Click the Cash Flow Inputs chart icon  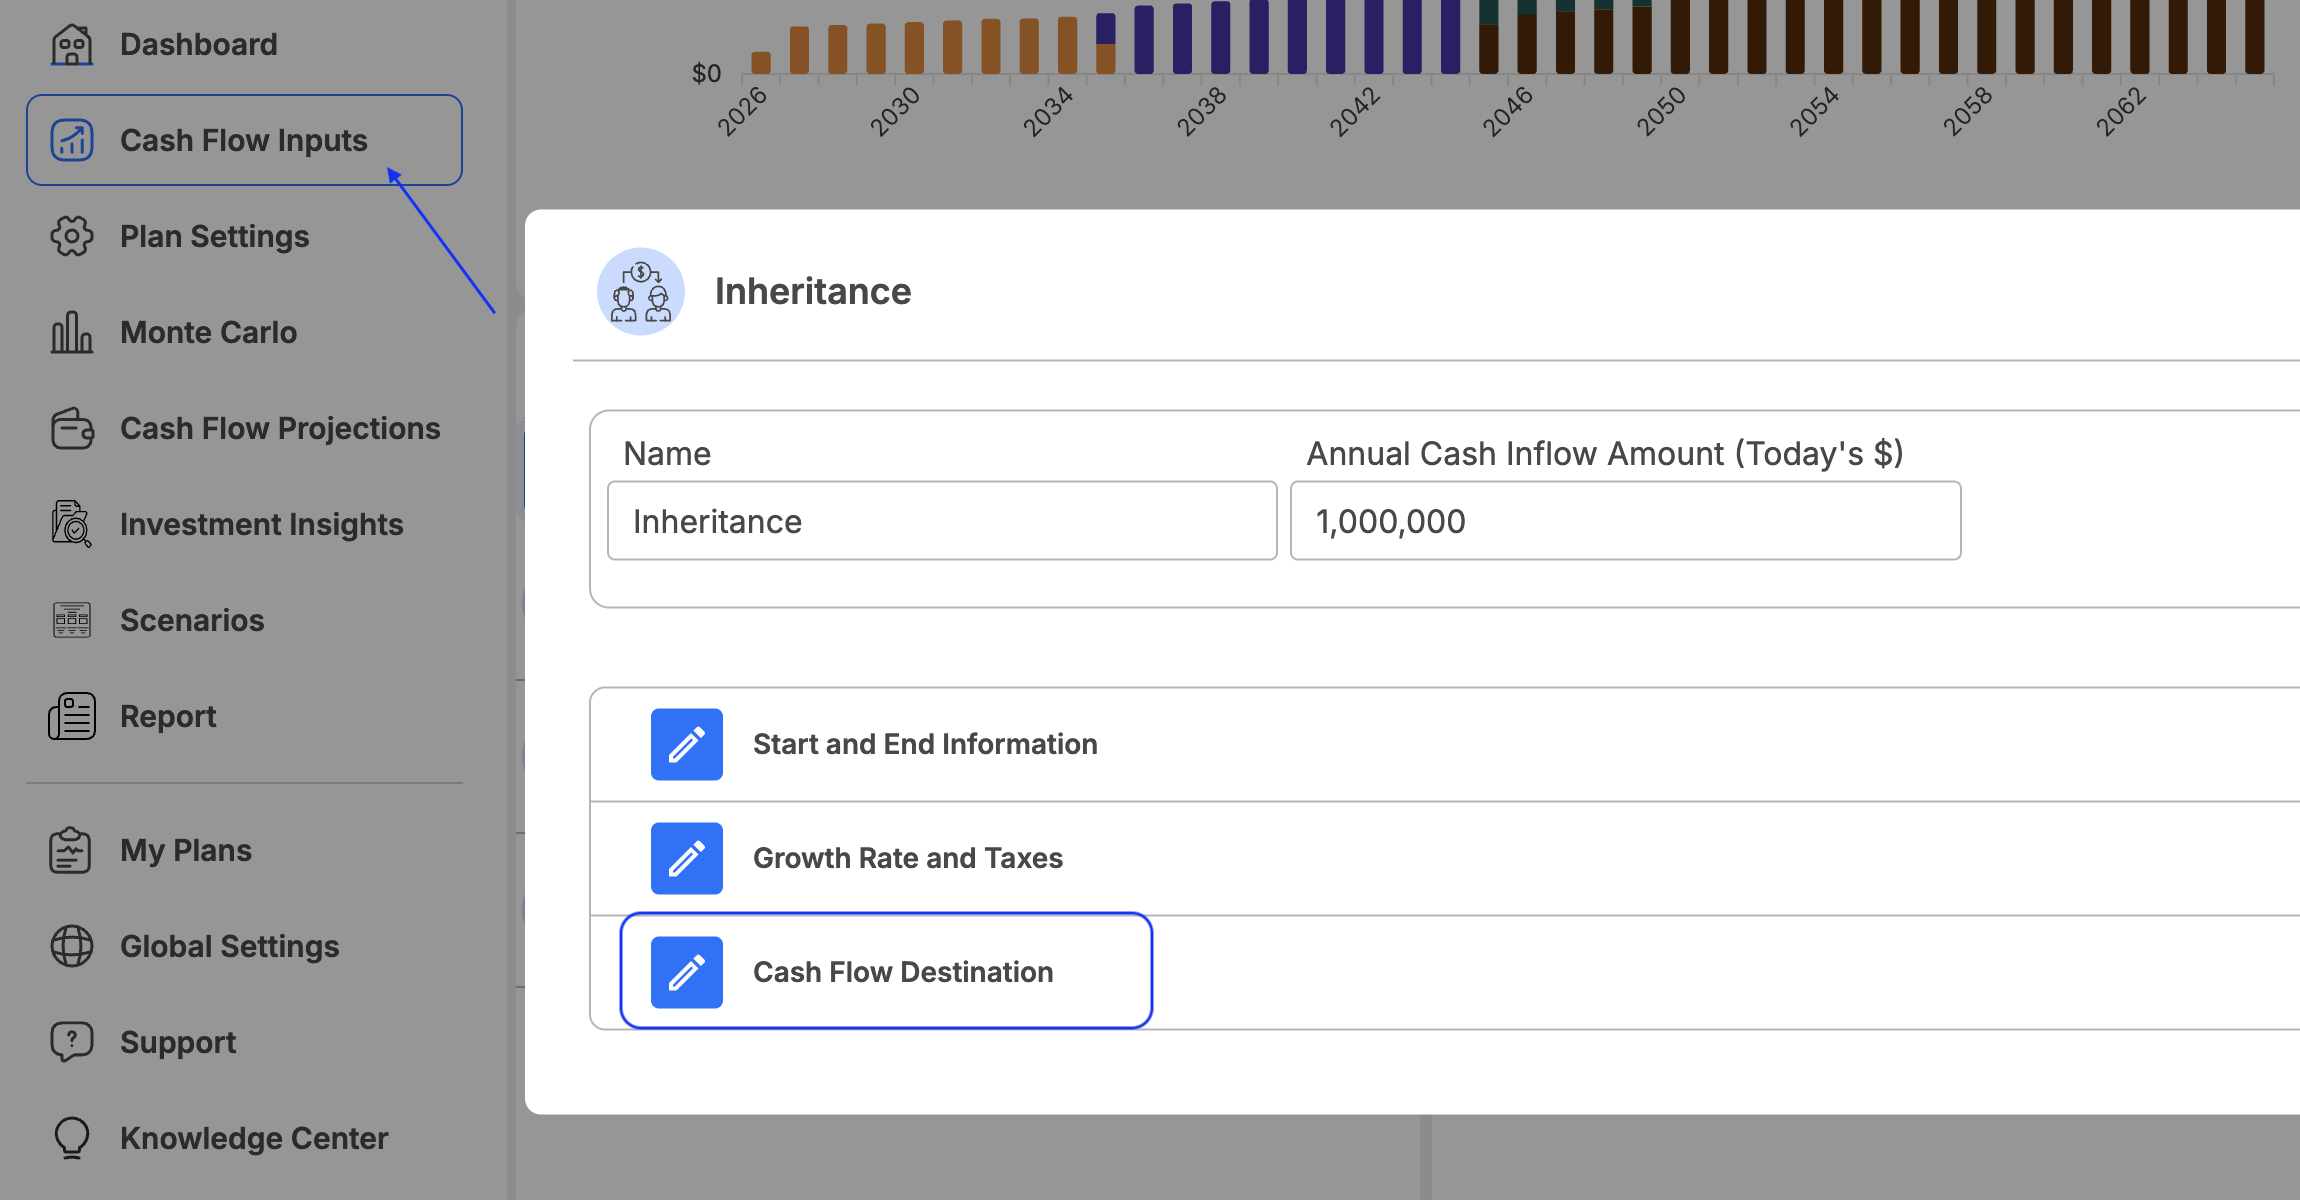click(x=72, y=140)
